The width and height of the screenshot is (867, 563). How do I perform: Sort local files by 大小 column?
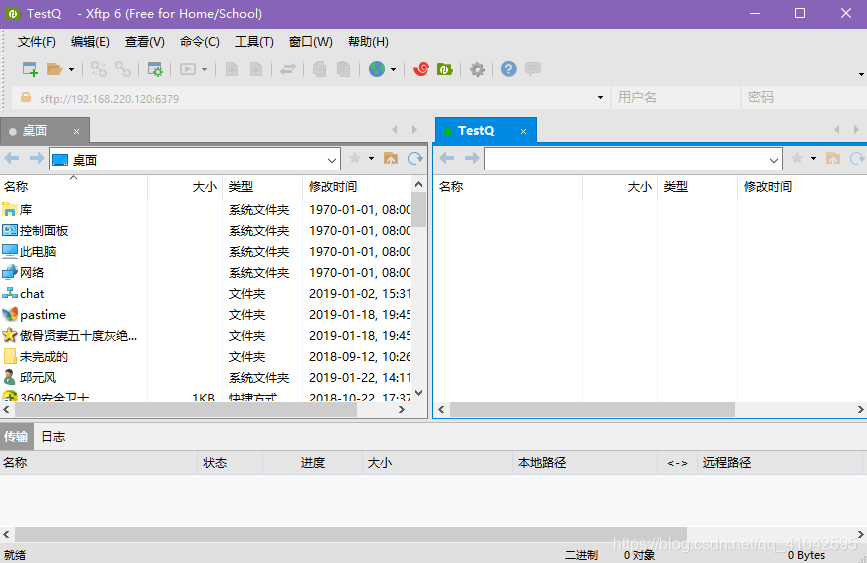click(185, 187)
